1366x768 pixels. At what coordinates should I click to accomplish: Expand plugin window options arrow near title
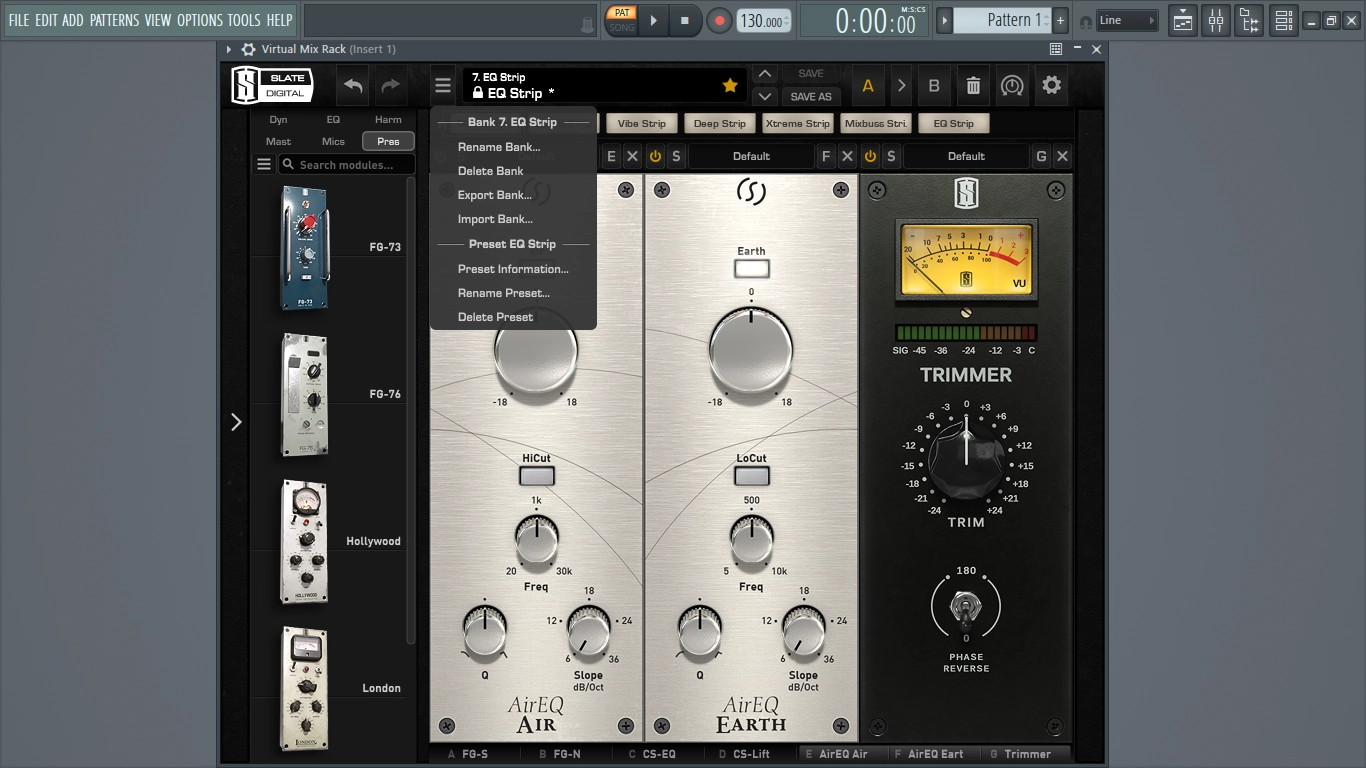[229, 49]
